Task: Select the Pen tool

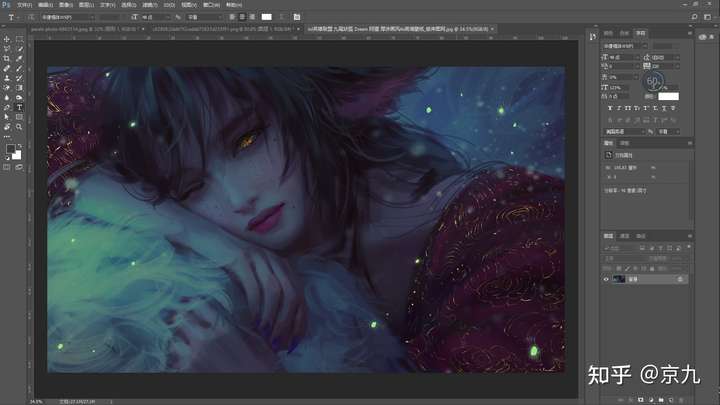Action: [6, 107]
